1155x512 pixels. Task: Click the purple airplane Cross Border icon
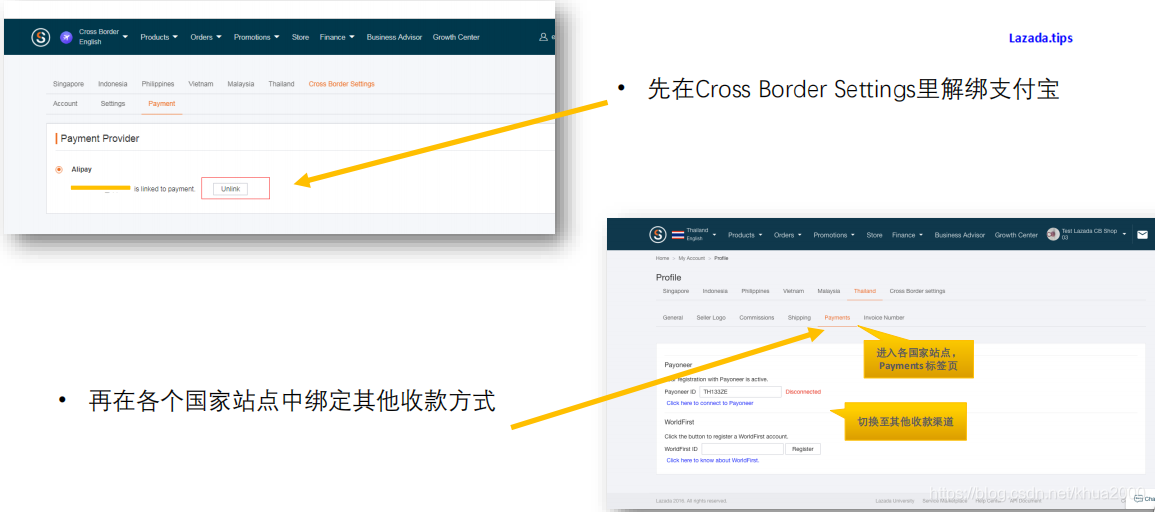pos(66,37)
